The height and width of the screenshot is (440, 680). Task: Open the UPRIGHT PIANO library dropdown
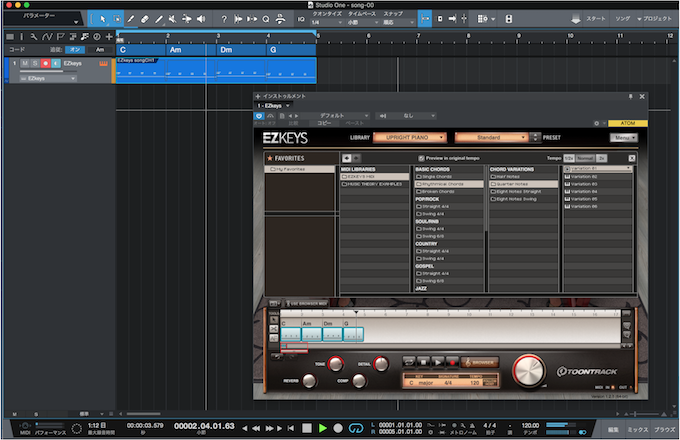point(410,137)
